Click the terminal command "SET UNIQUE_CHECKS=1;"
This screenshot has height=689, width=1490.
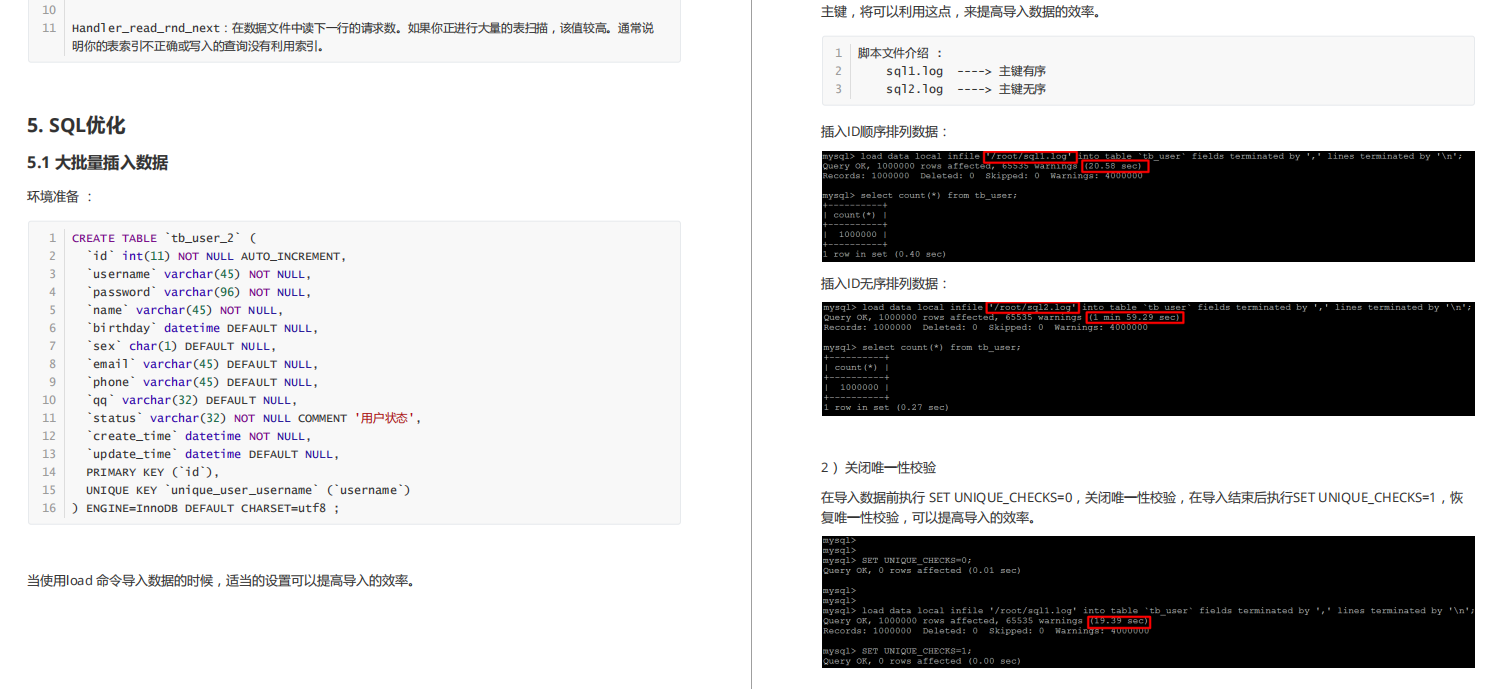point(916,650)
